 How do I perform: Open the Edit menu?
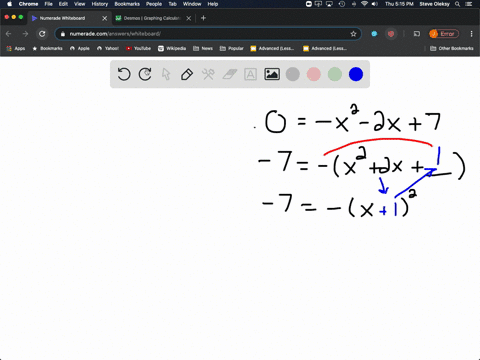(63, 4)
